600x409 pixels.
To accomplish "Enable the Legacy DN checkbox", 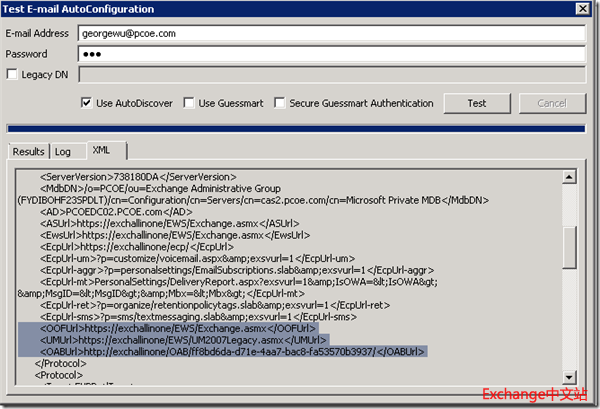I will pos(12,74).
